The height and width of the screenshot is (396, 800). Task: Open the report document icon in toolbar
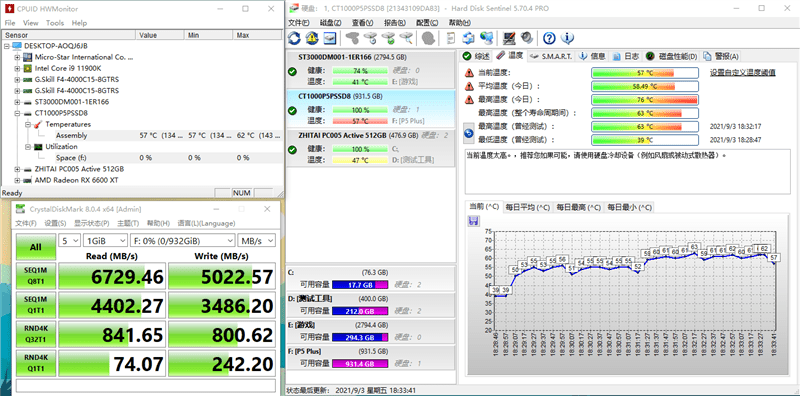pyautogui.click(x=451, y=38)
